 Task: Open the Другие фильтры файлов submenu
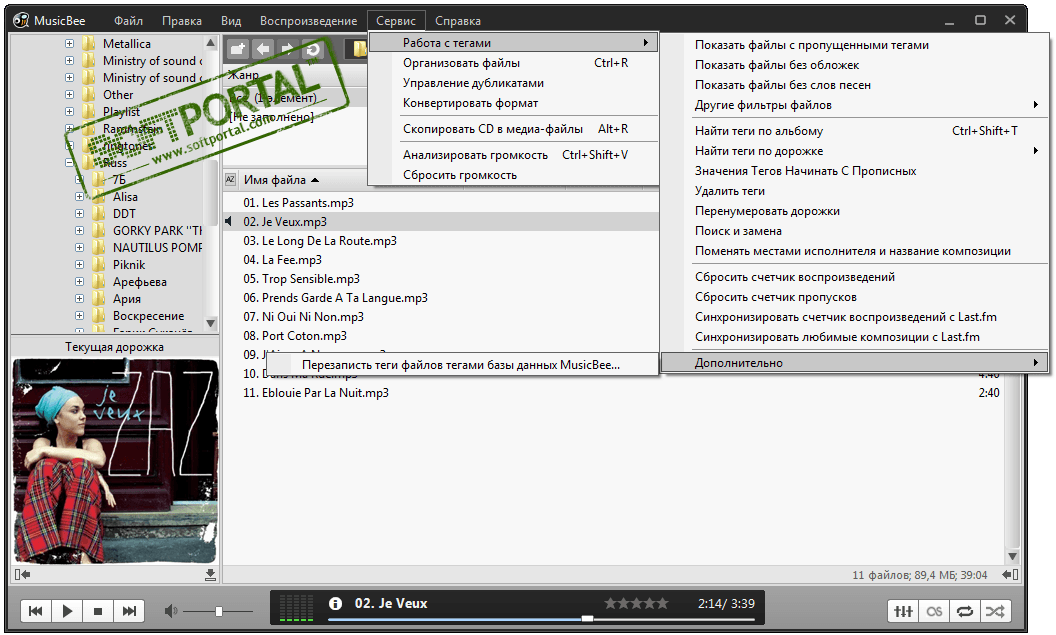pyautogui.click(x=854, y=105)
